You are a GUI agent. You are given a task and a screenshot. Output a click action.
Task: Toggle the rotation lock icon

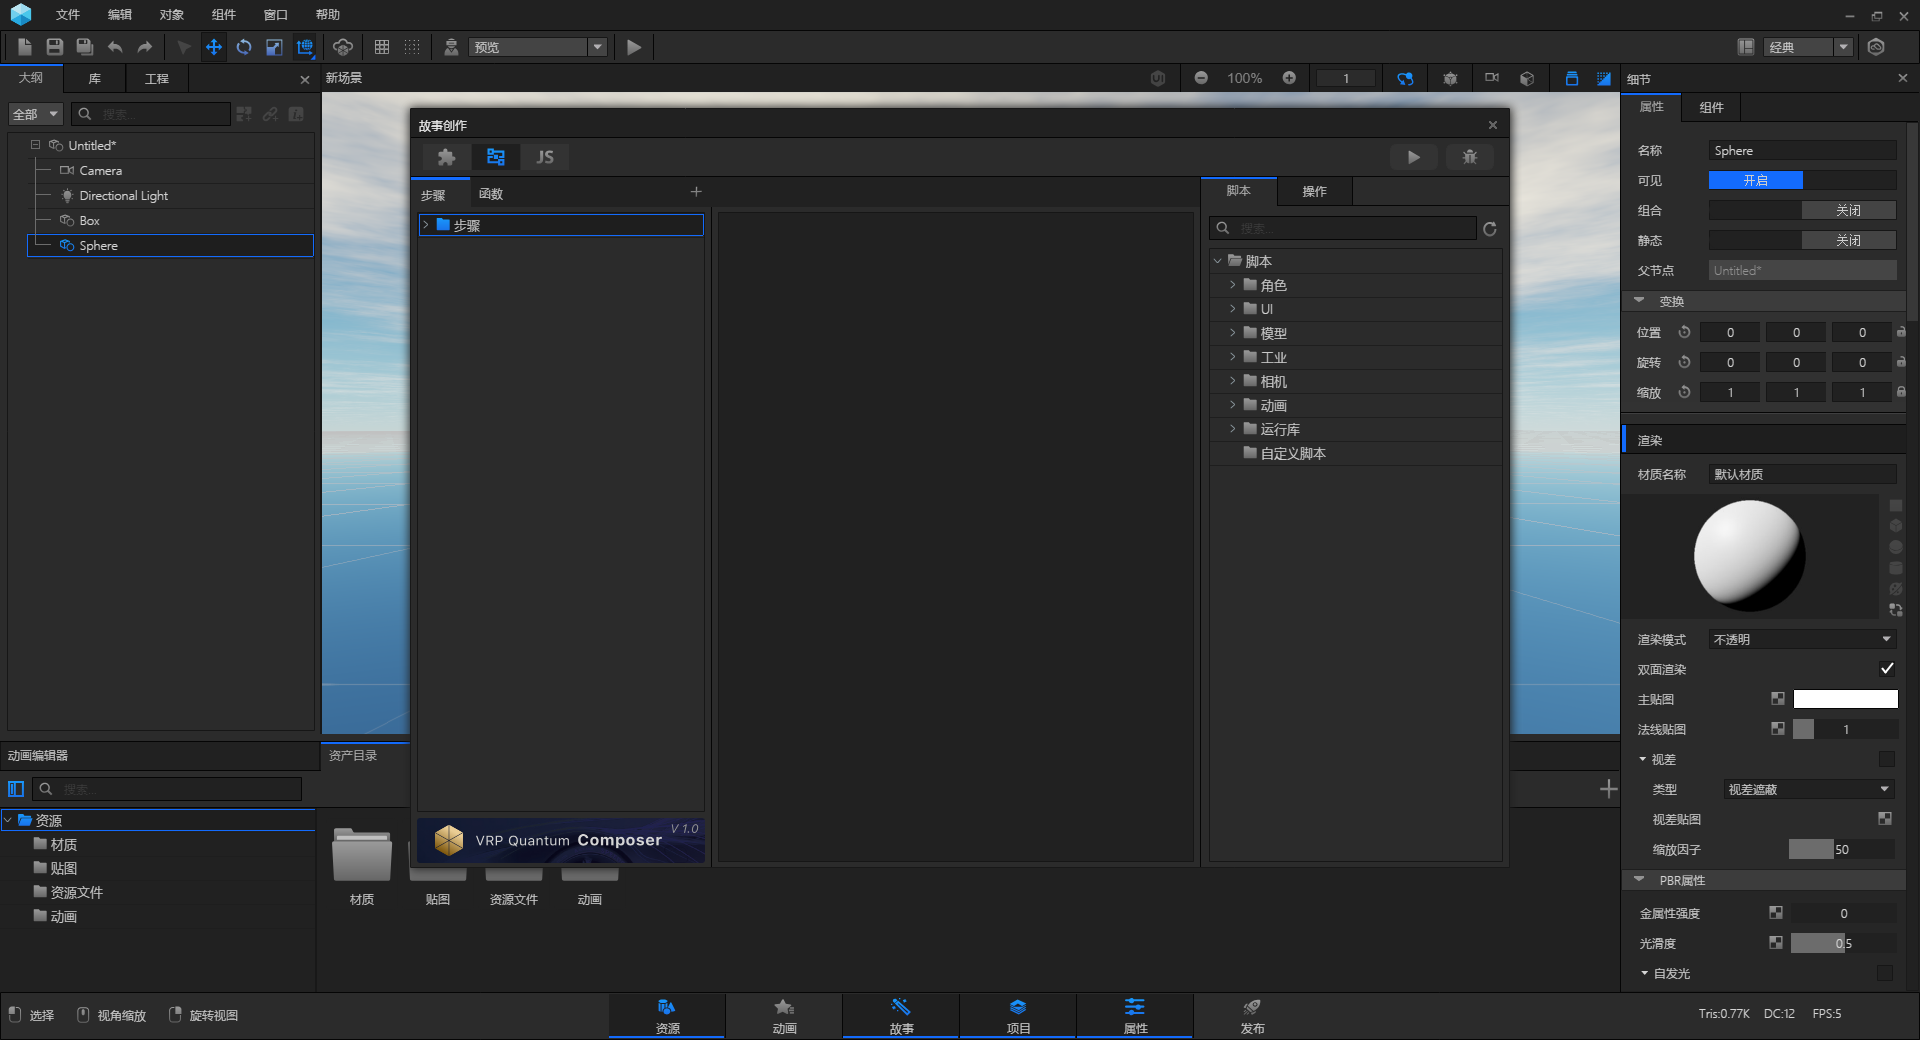(x=1901, y=362)
